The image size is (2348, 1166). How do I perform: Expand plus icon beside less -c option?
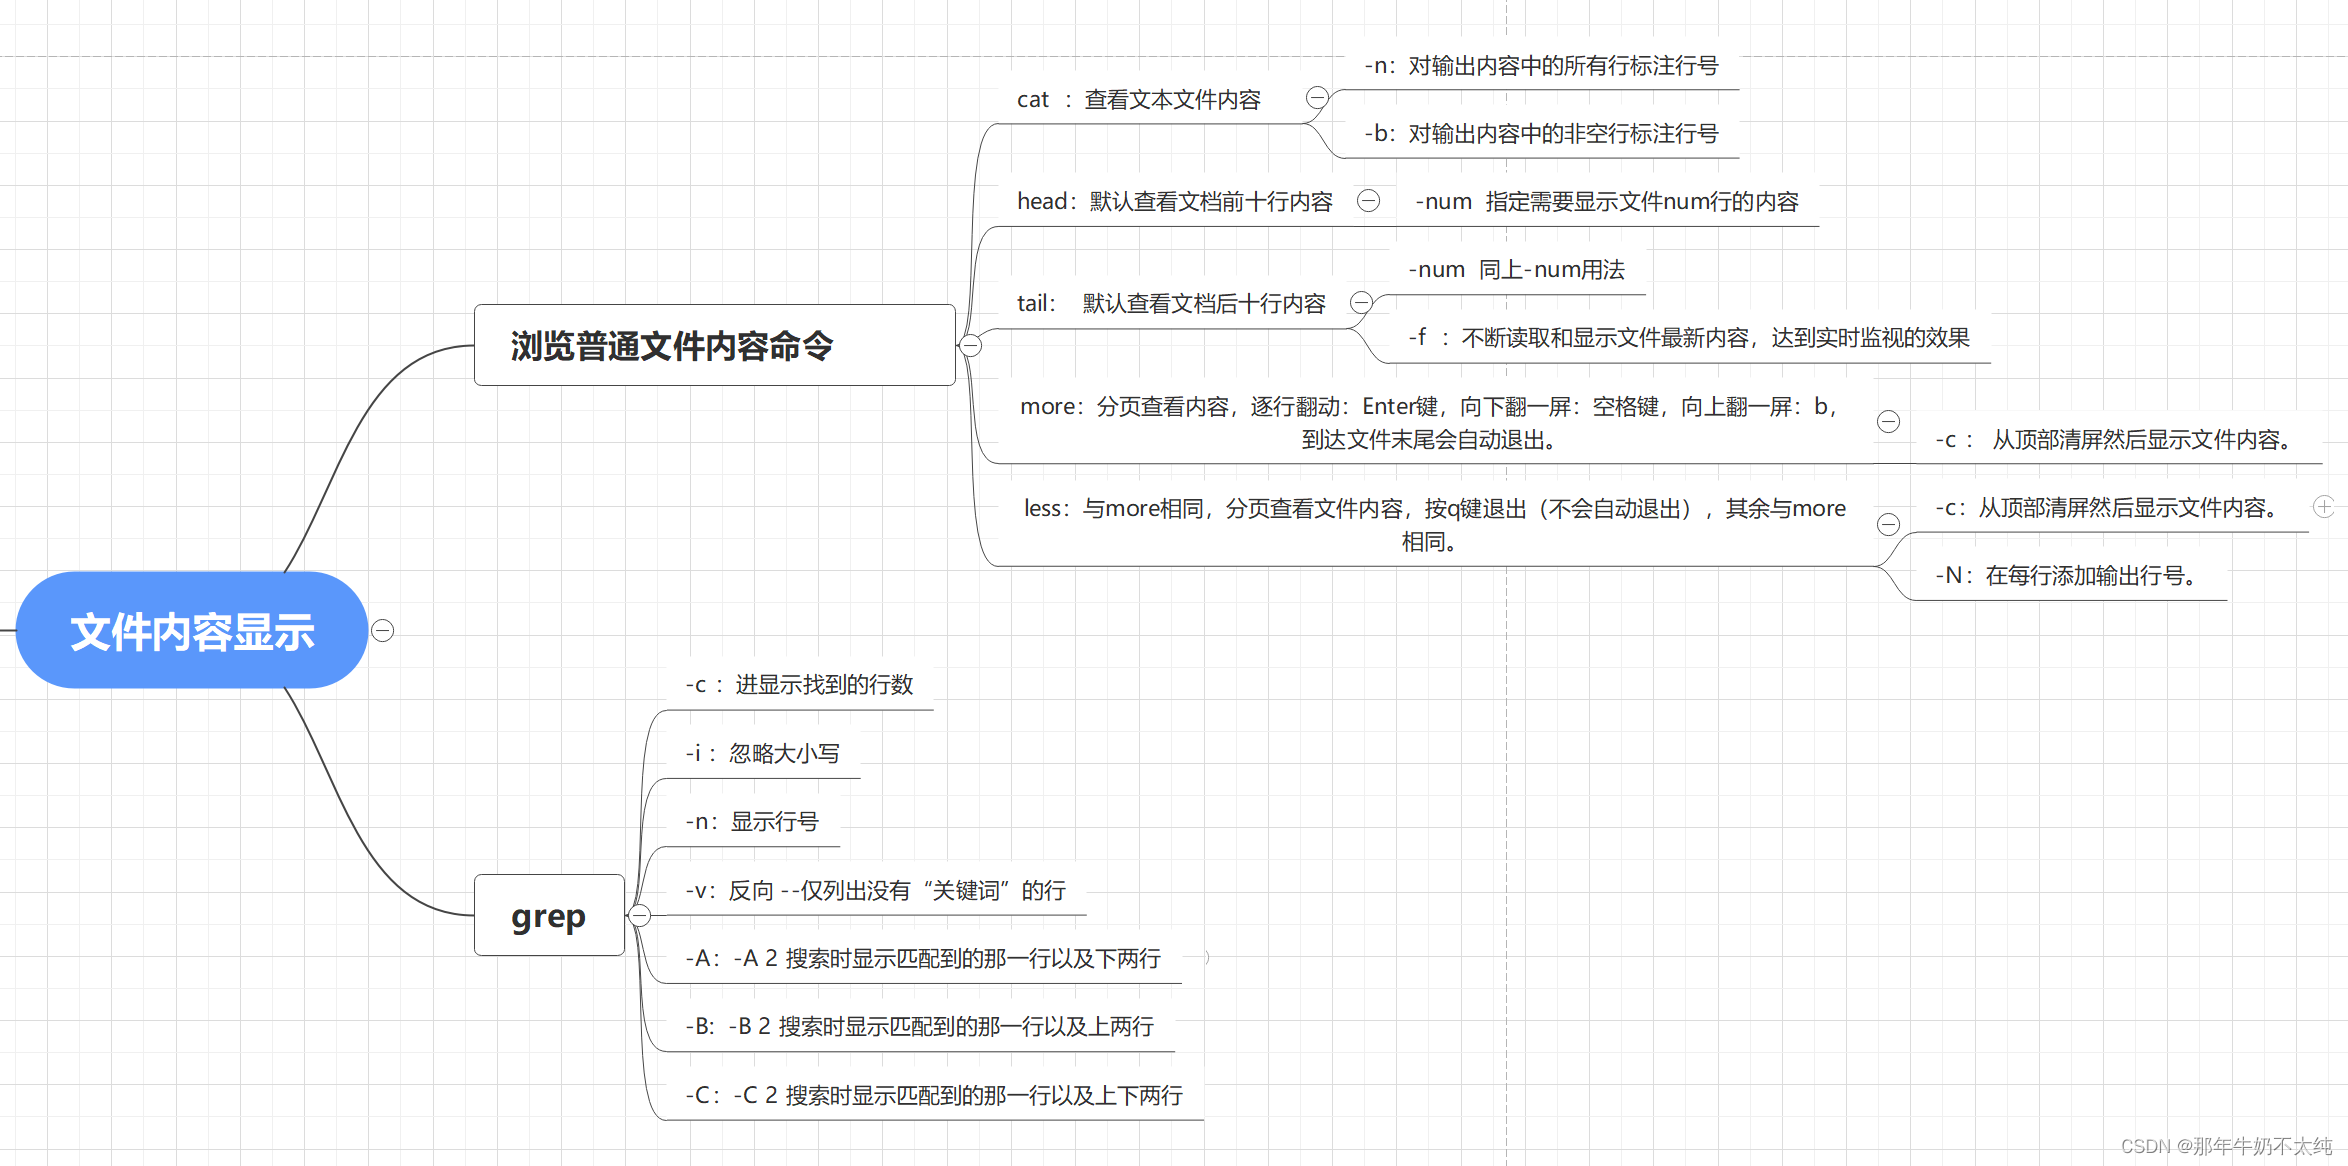point(2323,507)
